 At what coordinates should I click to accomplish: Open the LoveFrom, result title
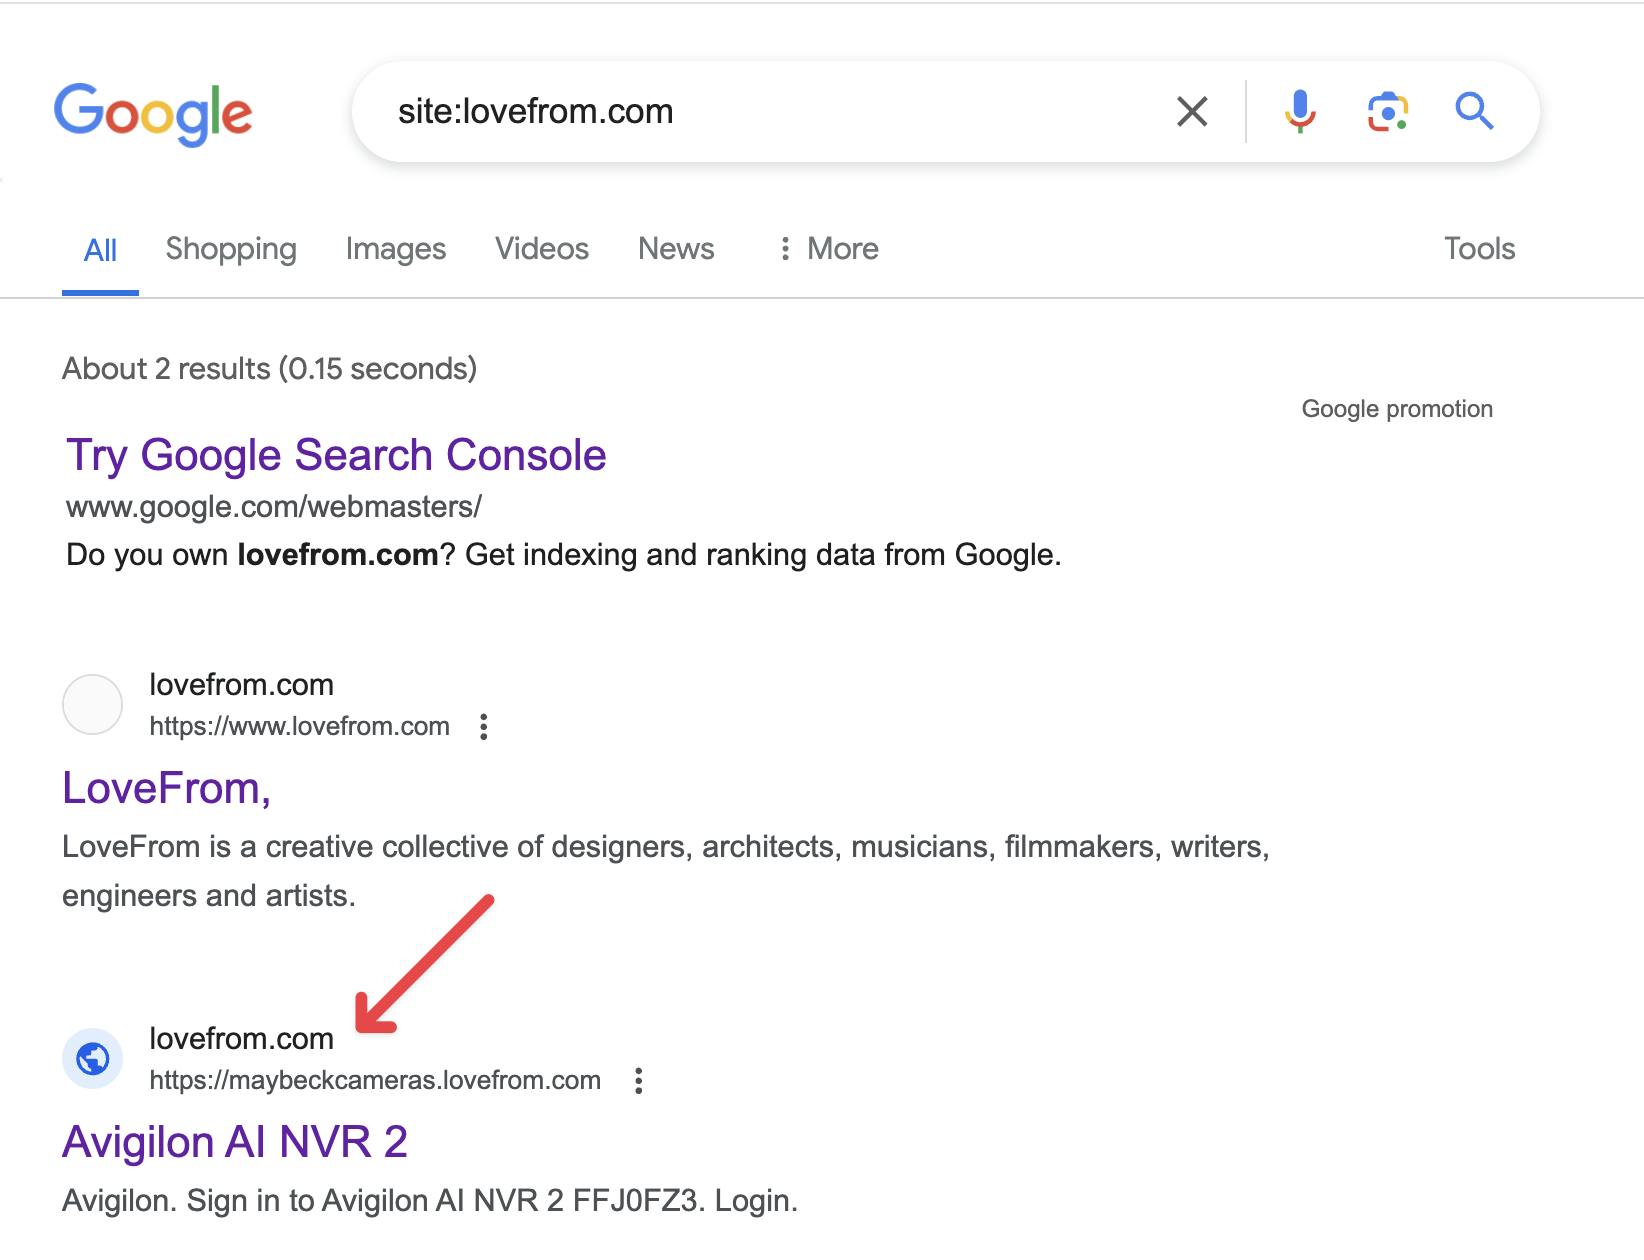(167, 788)
